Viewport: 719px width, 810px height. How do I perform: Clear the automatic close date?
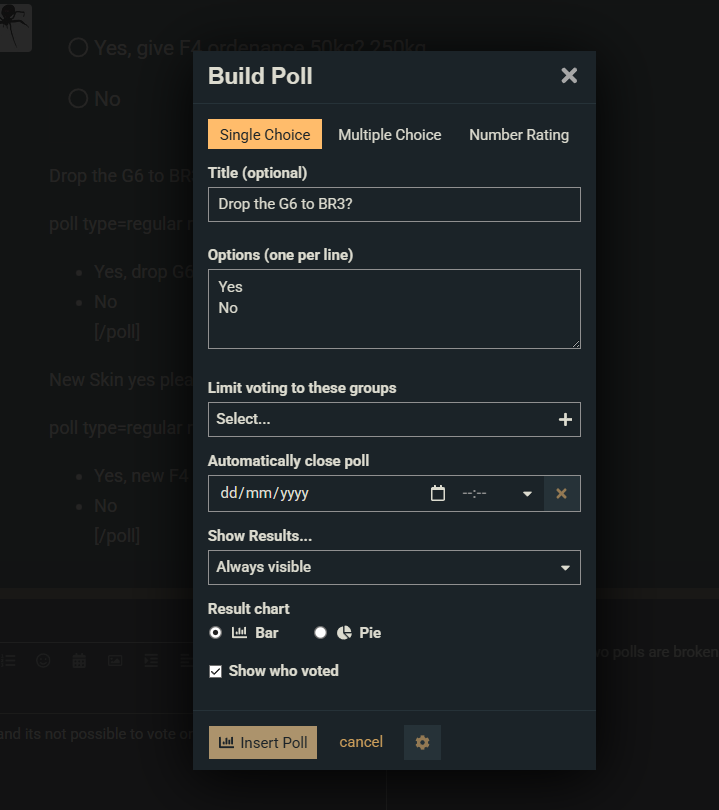point(561,493)
